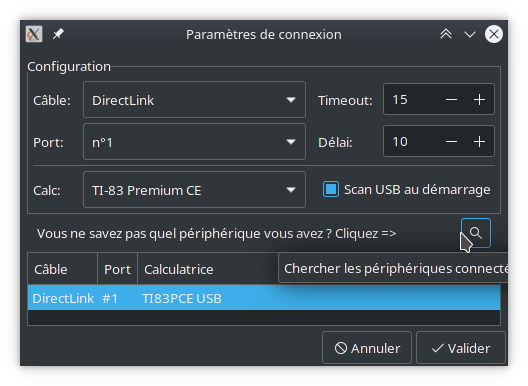Decrease Délai with minus icon
Image resolution: width=528 pixels, height=386 pixels.
[x=451, y=141]
